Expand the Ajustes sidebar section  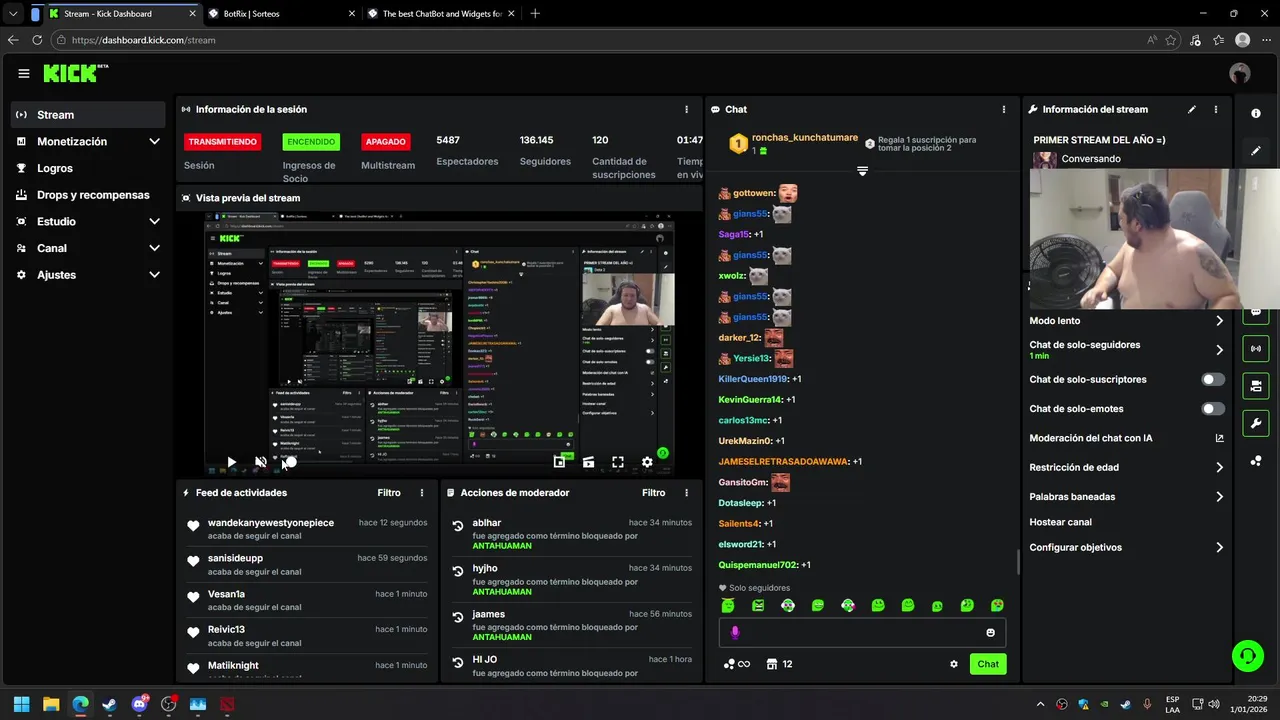tap(88, 274)
